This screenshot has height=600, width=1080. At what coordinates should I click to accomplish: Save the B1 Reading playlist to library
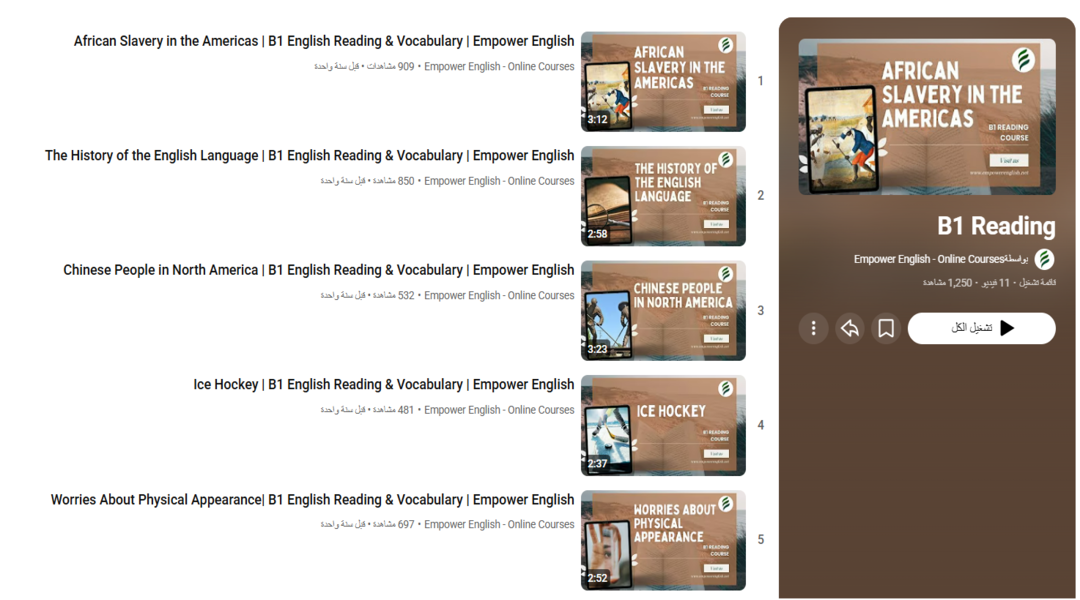pyautogui.click(x=886, y=328)
